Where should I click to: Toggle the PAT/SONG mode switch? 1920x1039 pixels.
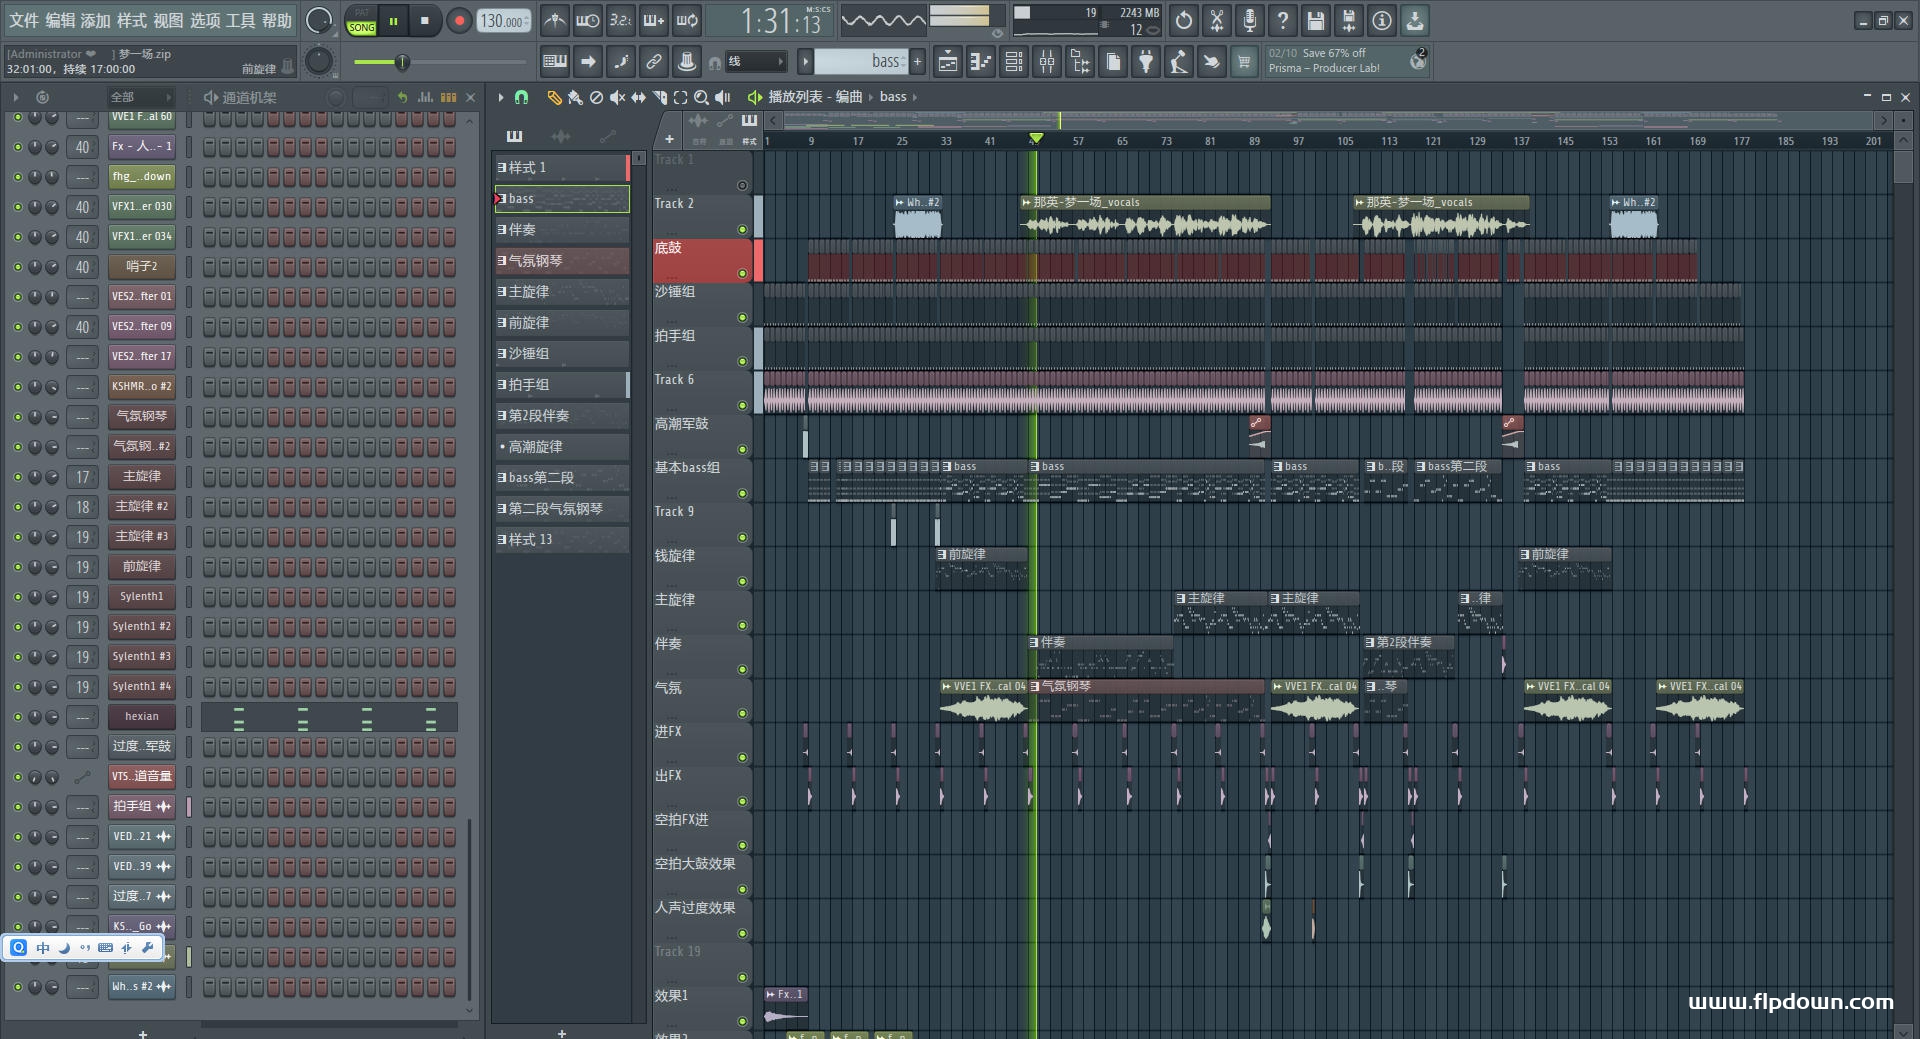[361, 21]
